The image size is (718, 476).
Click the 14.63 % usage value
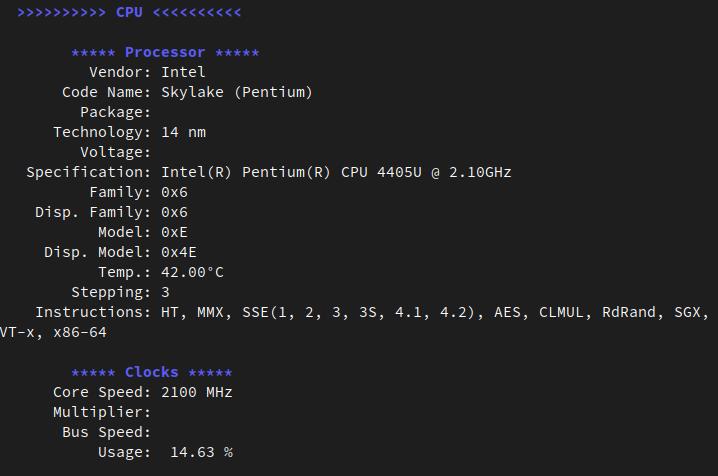[x=201, y=452]
